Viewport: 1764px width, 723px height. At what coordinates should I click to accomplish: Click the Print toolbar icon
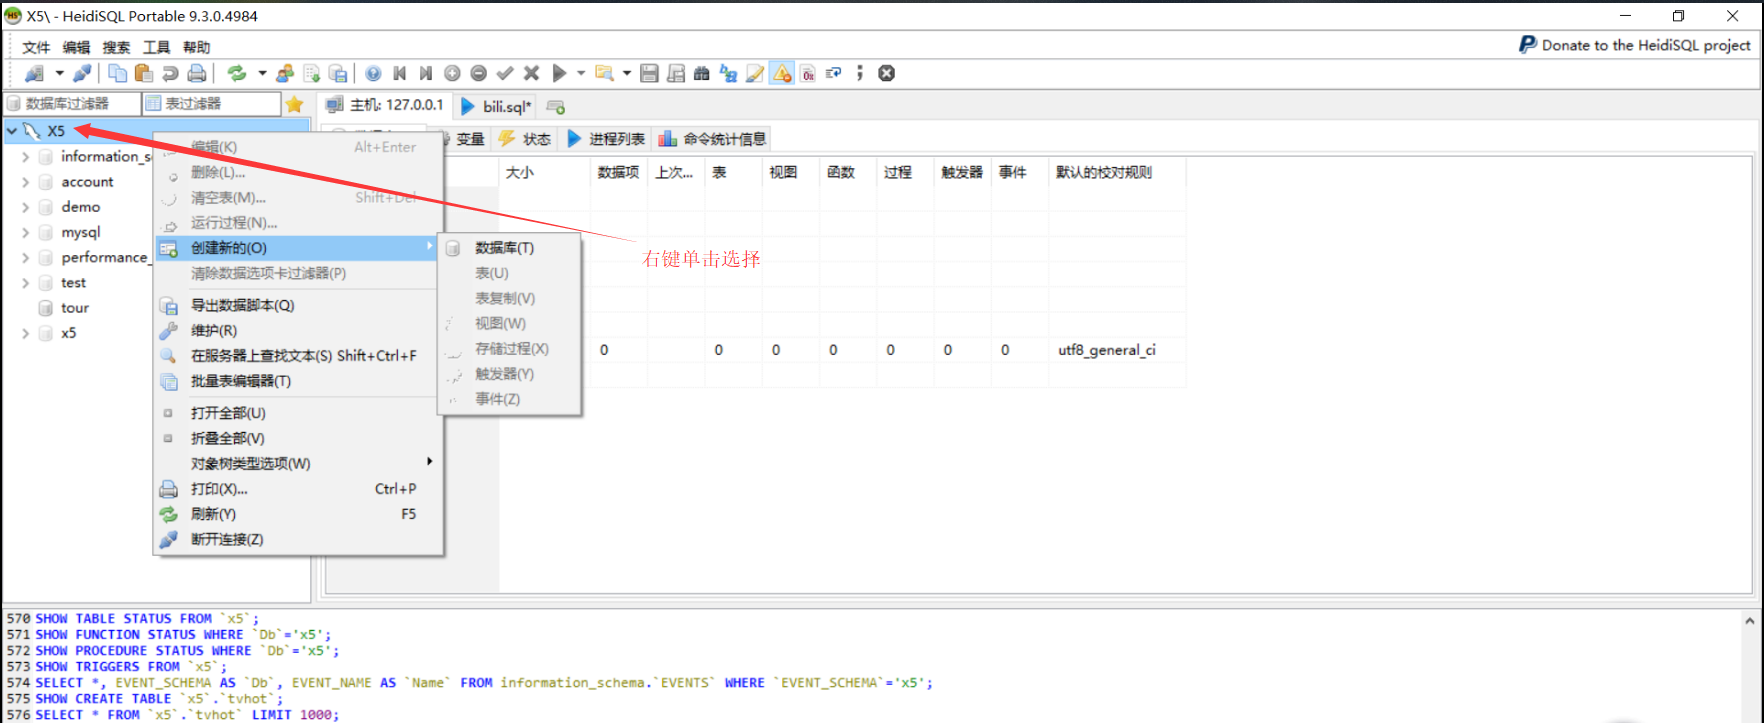point(197,73)
